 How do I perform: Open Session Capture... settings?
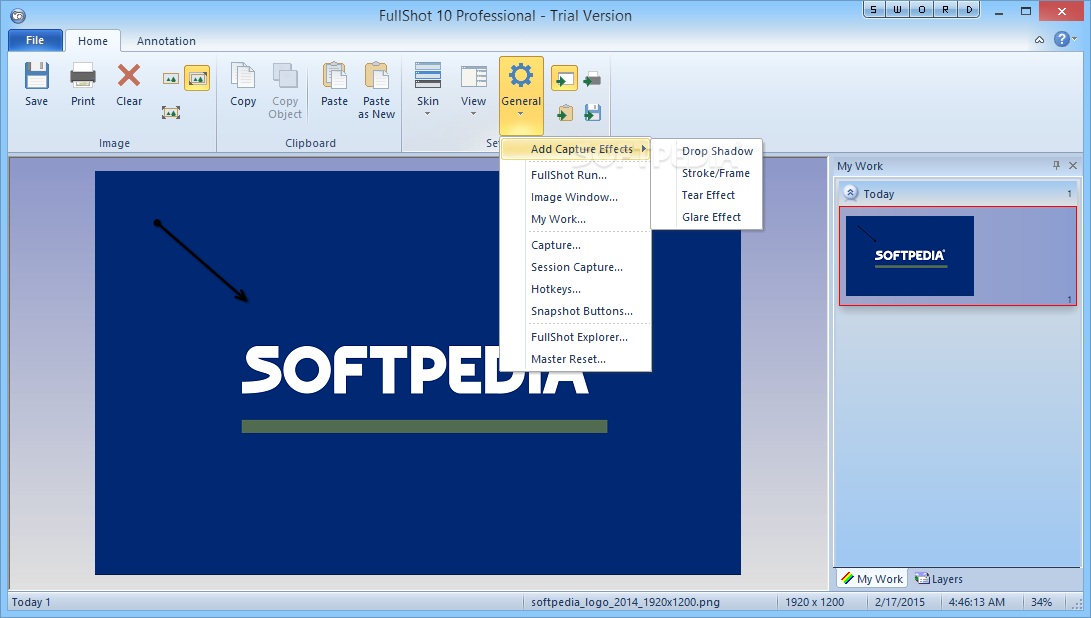pos(576,267)
